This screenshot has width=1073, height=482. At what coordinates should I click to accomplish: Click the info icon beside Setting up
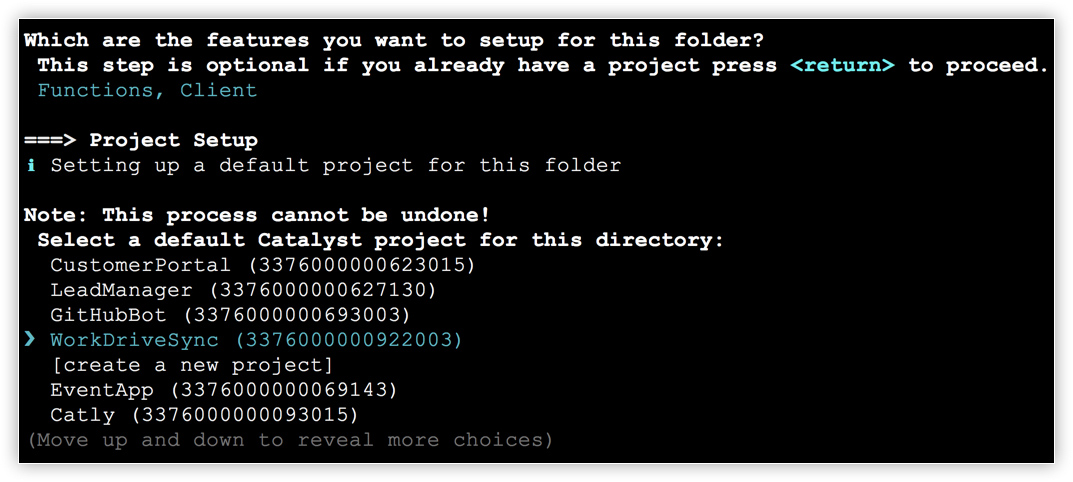tap(31, 165)
